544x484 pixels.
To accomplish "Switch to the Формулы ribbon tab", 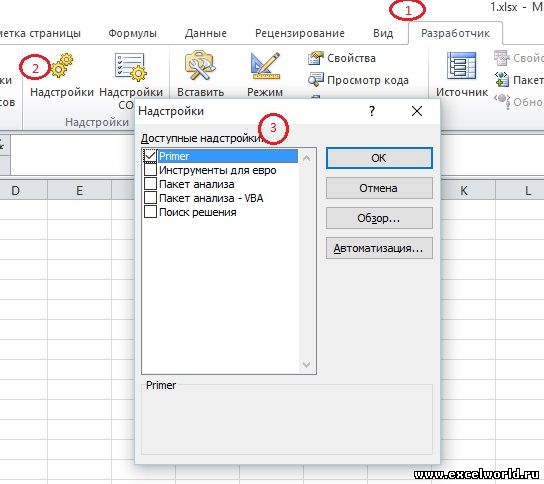I will point(133,33).
